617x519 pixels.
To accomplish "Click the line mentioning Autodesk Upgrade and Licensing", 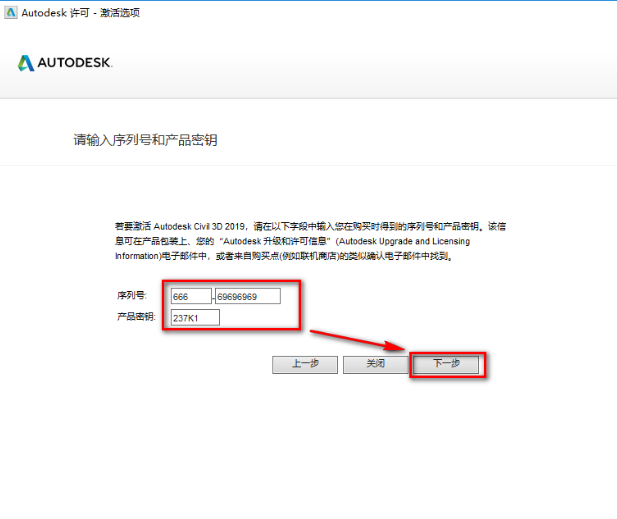I will [292, 241].
